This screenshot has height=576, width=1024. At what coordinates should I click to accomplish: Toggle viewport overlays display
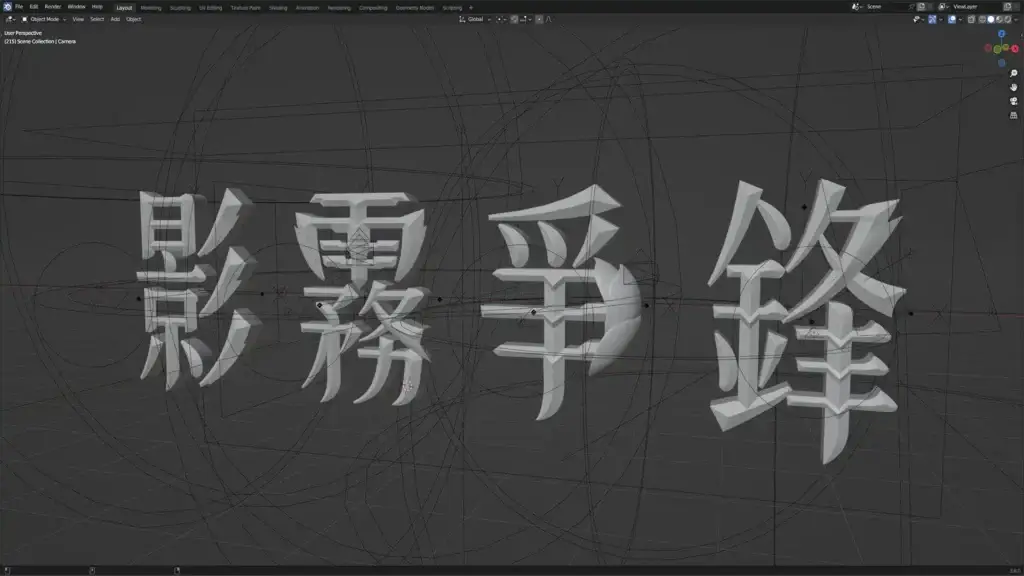pos(950,19)
